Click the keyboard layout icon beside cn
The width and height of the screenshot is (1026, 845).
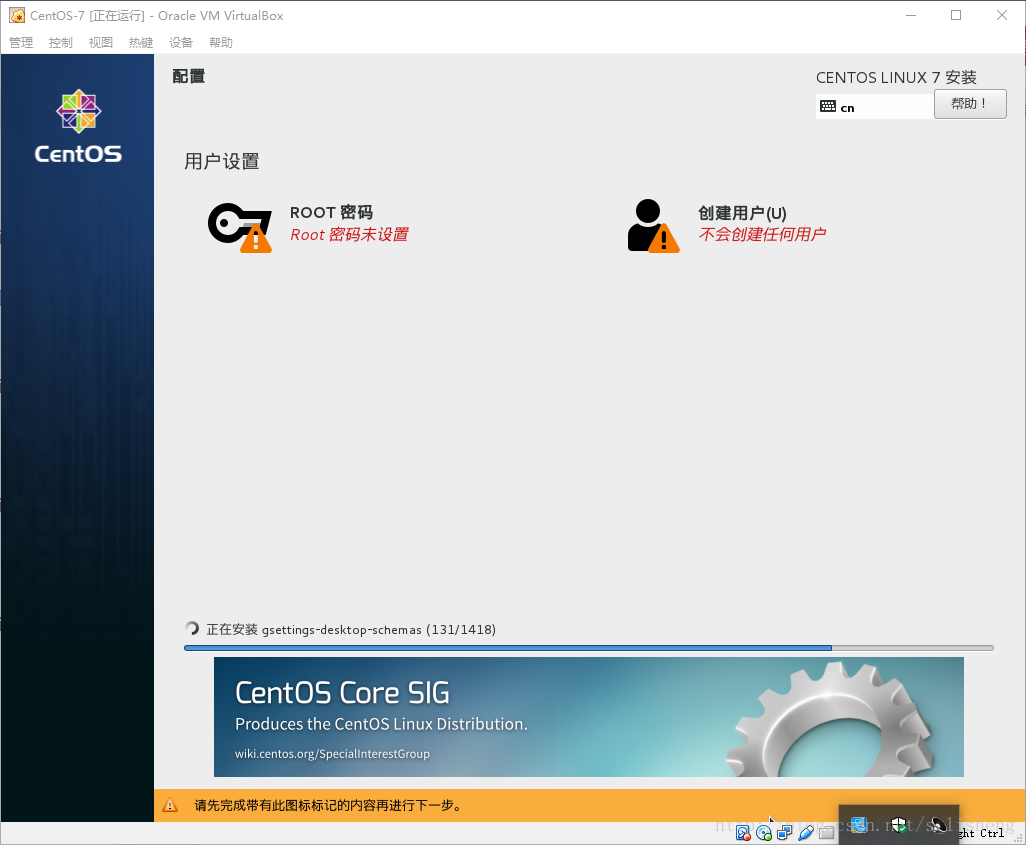pos(828,107)
